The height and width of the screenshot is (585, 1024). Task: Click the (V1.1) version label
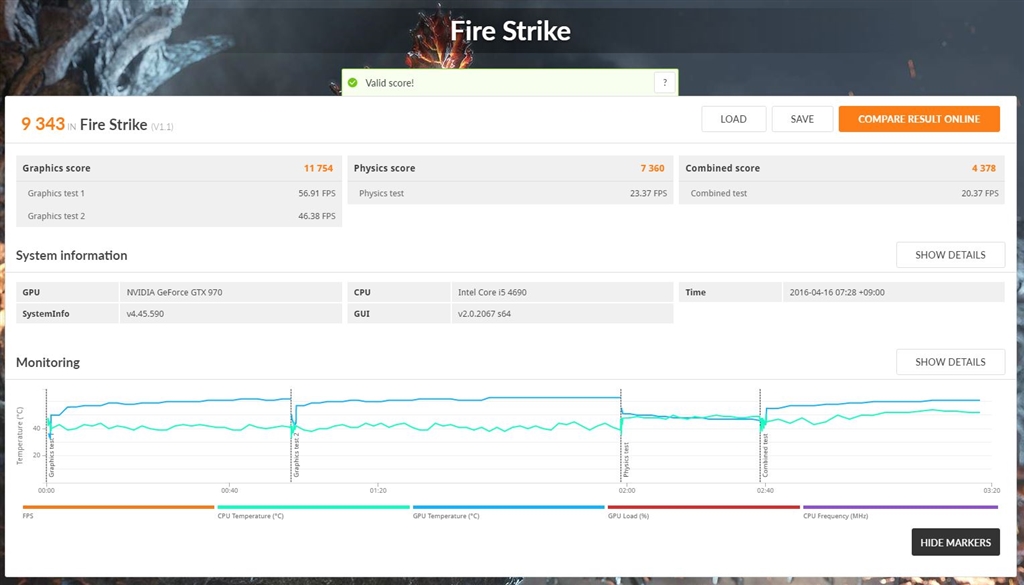162,127
